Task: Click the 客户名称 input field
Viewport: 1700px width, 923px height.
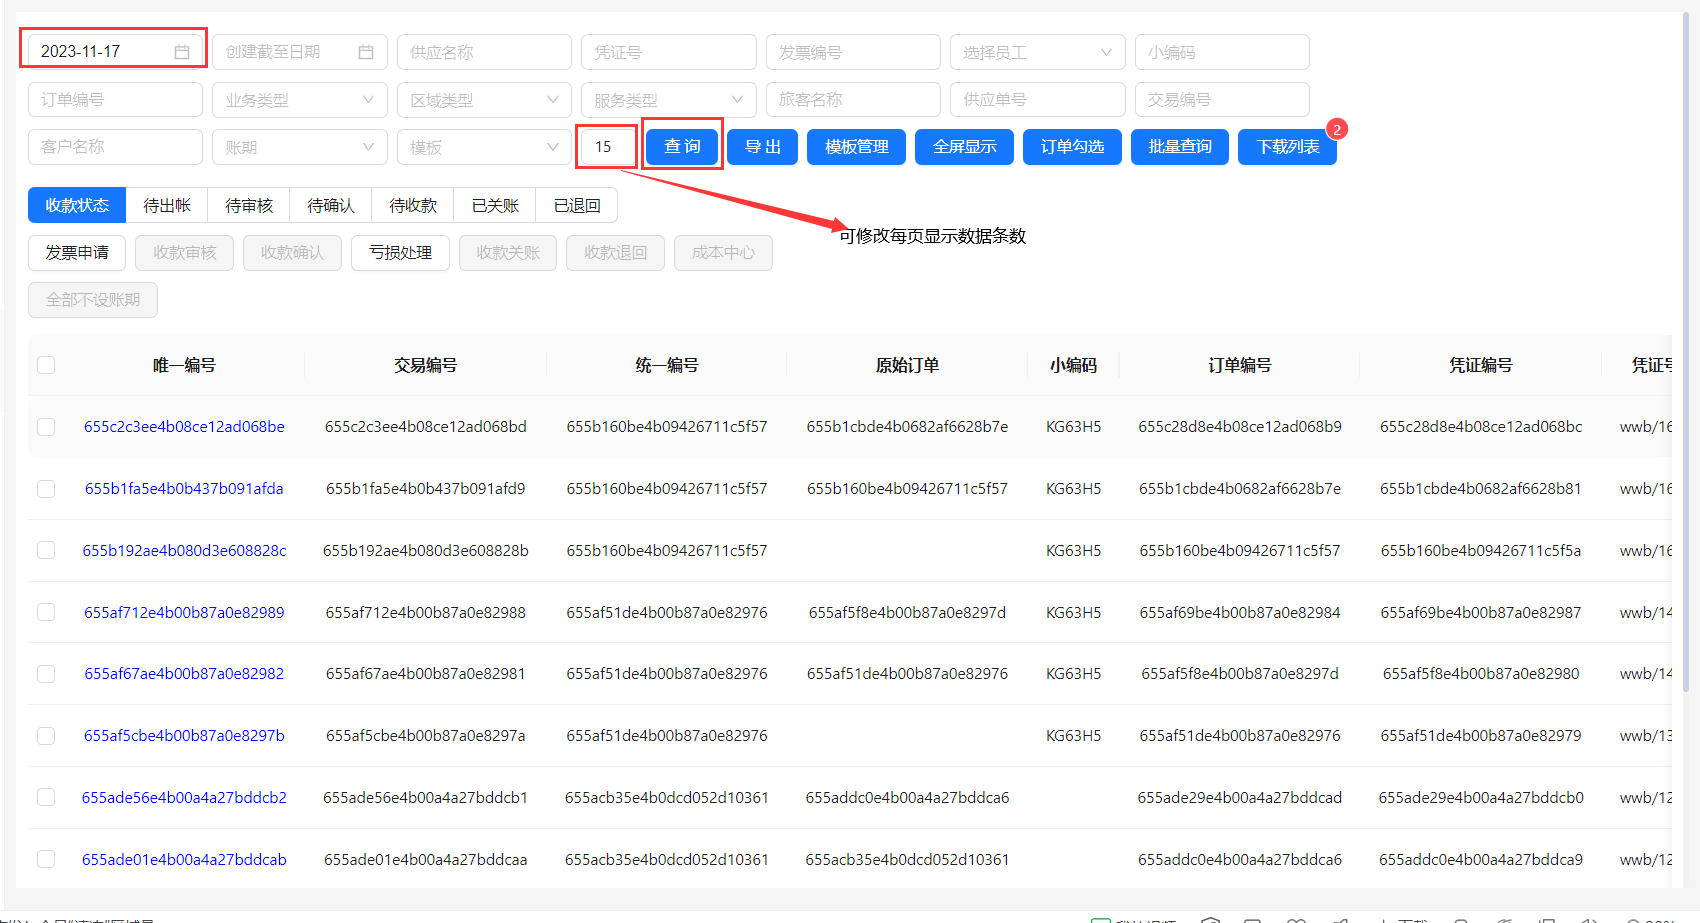Action: (x=115, y=147)
